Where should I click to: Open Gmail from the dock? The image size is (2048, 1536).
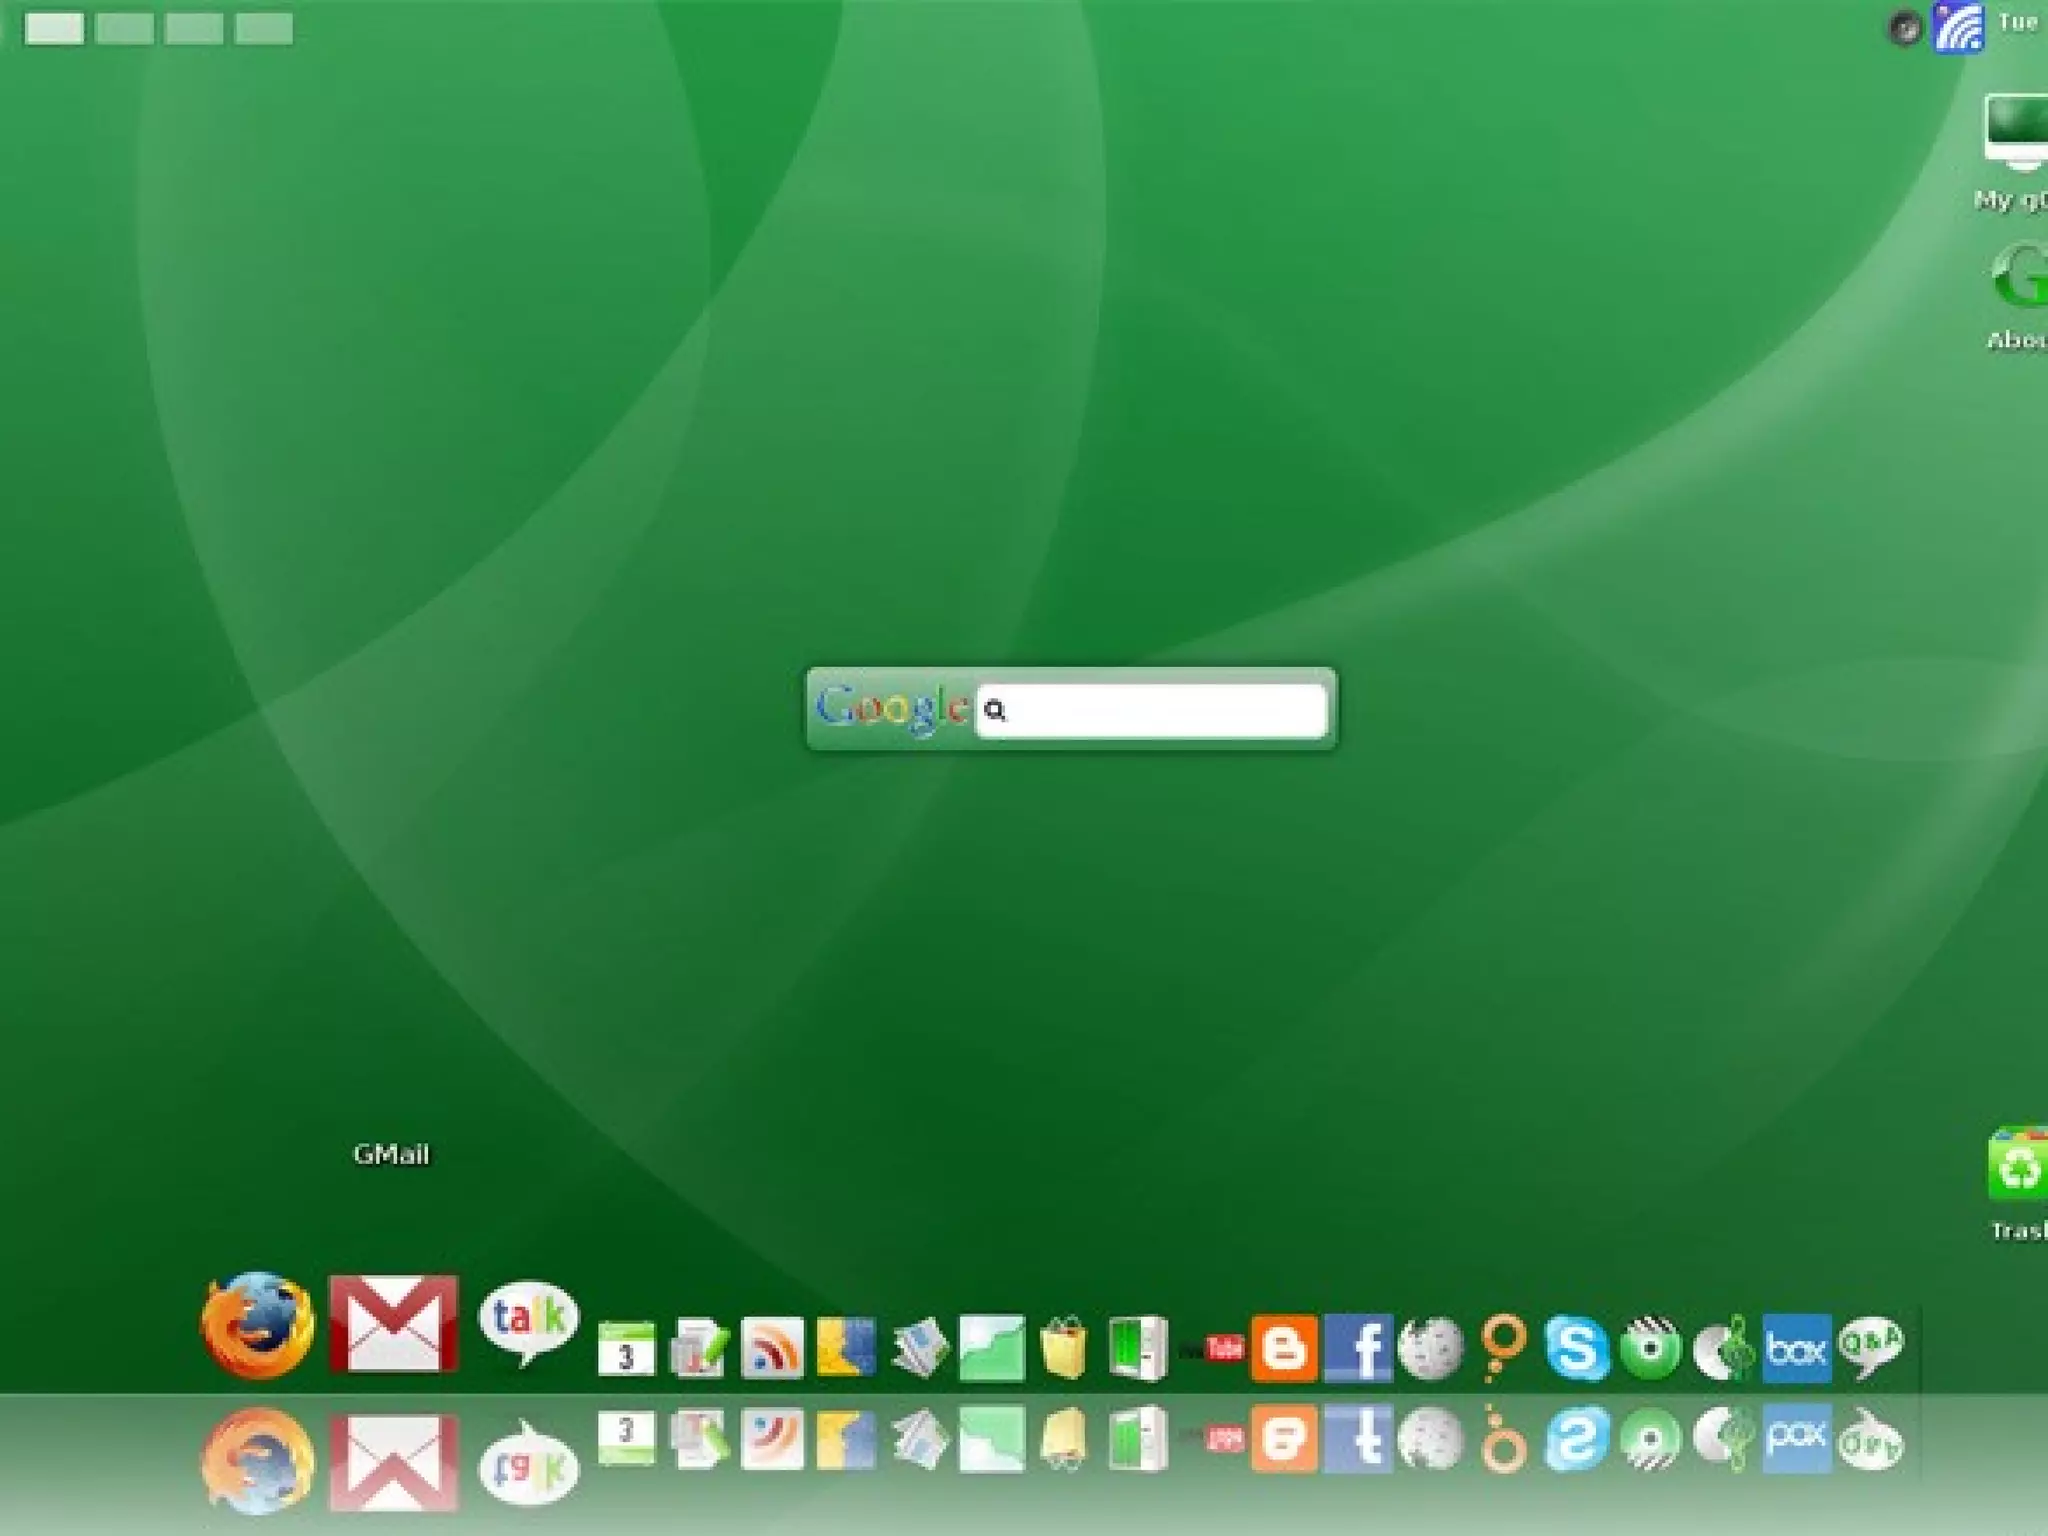point(393,1322)
